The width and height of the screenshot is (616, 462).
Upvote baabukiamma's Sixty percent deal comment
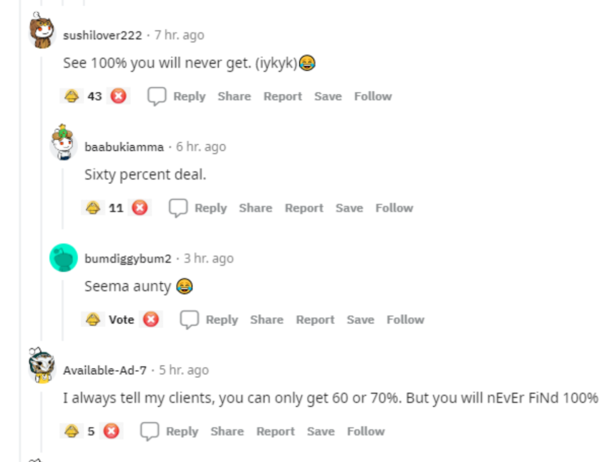coord(92,208)
